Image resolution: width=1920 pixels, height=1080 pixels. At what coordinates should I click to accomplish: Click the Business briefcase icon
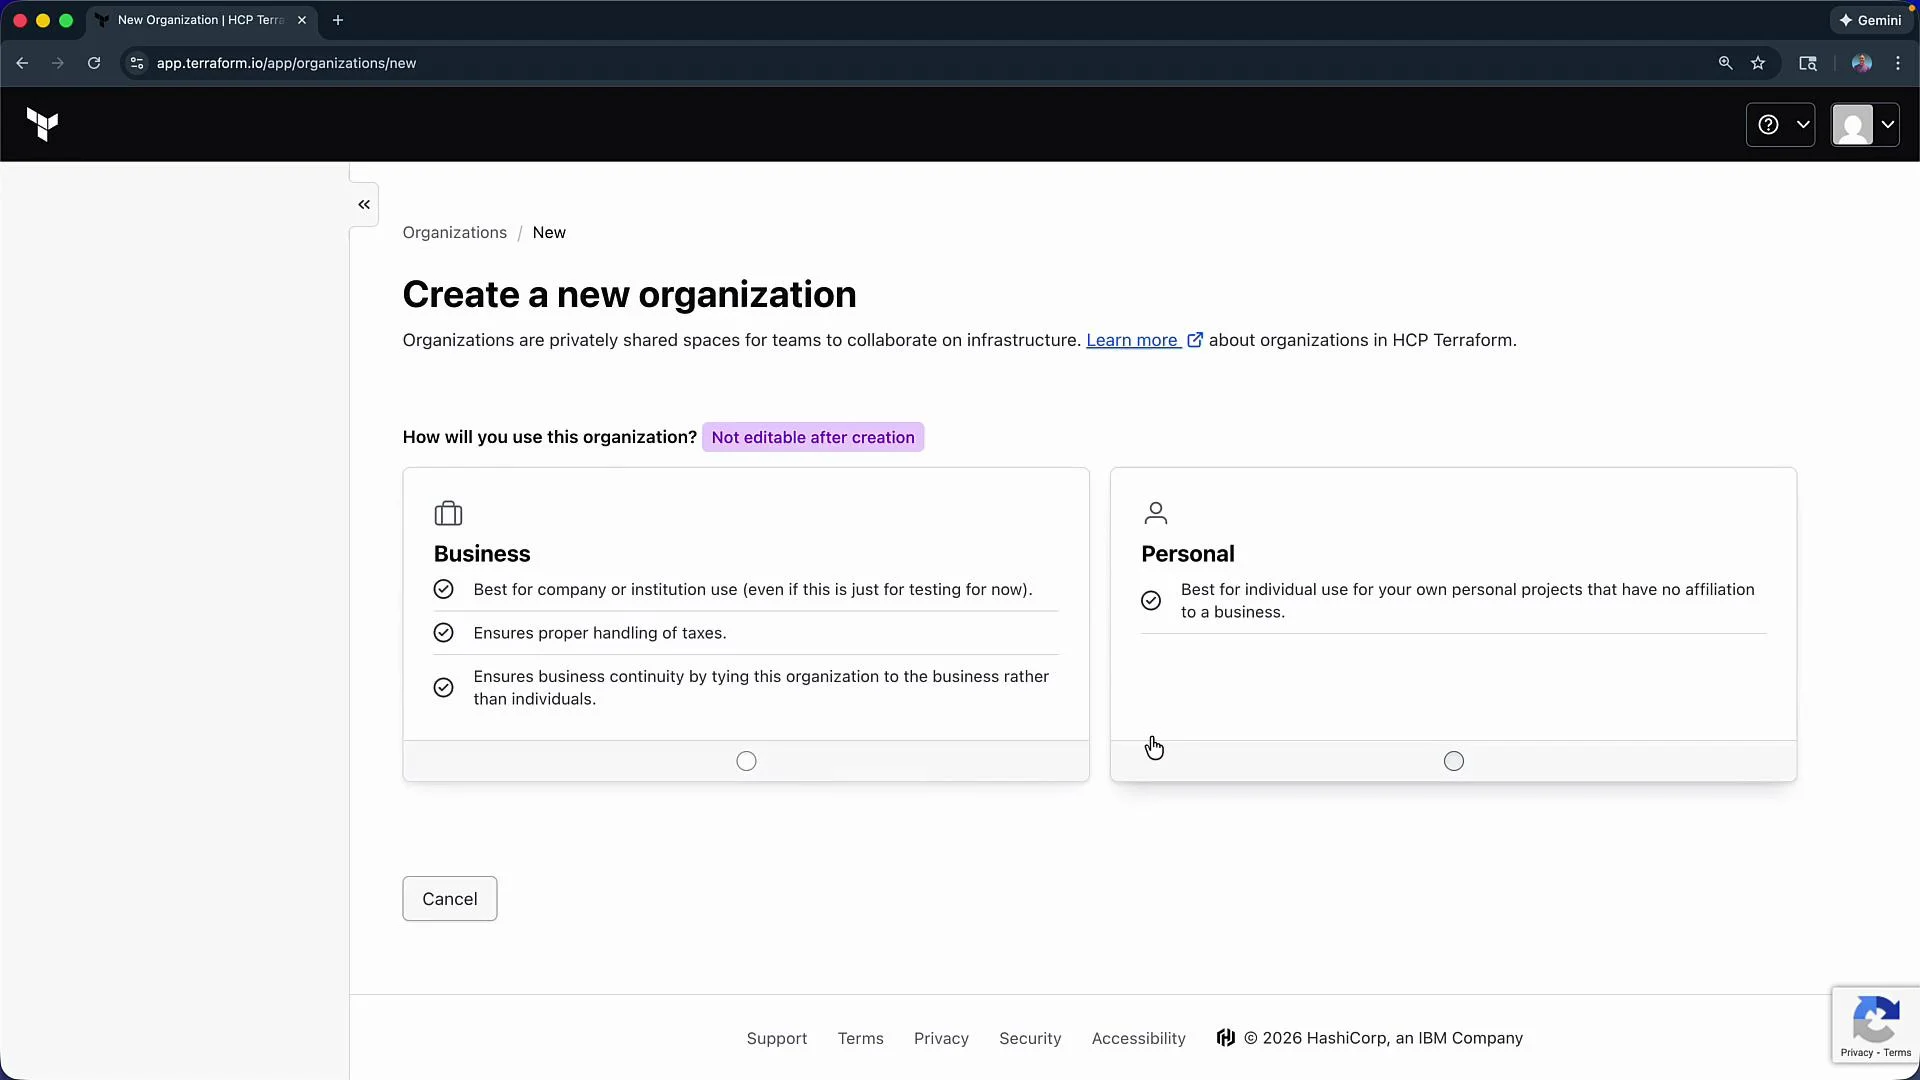point(448,514)
